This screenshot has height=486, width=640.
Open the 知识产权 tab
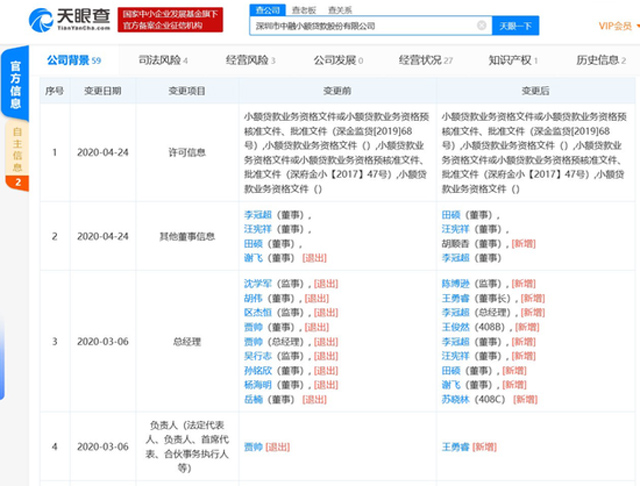coord(513,60)
